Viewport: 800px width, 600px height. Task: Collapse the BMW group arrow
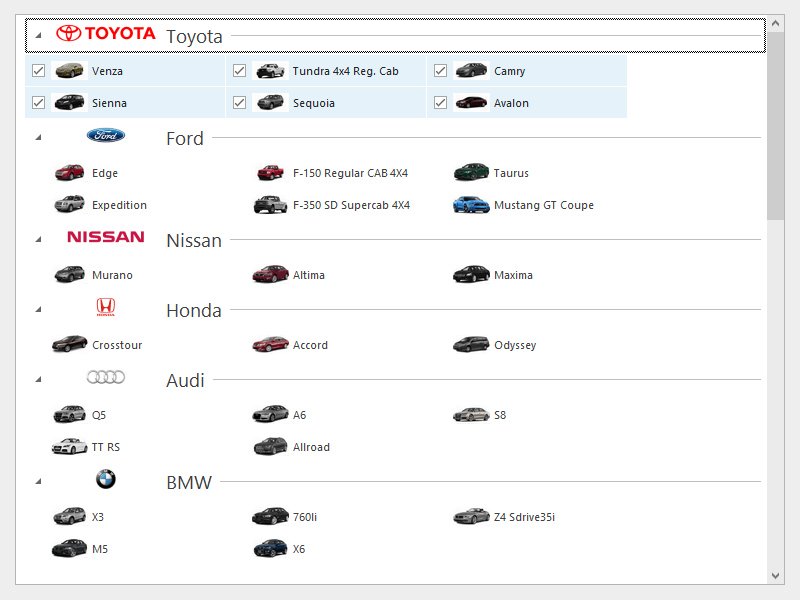point(38,481)
